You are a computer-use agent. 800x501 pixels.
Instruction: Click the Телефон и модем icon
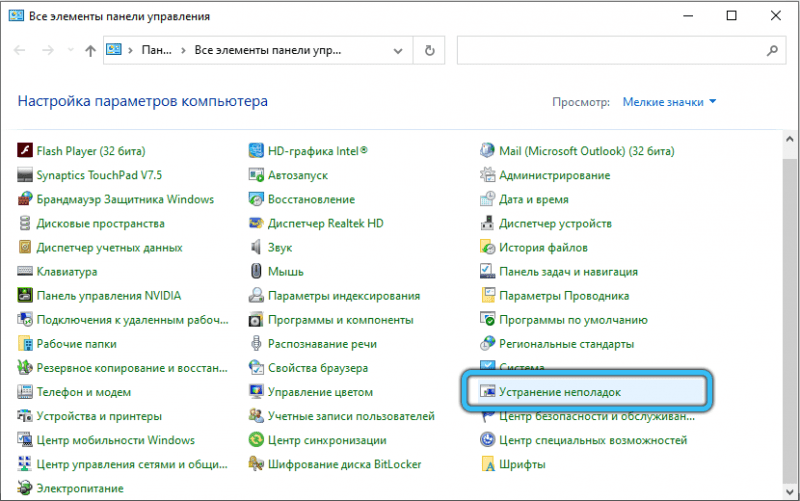point(24,392)
